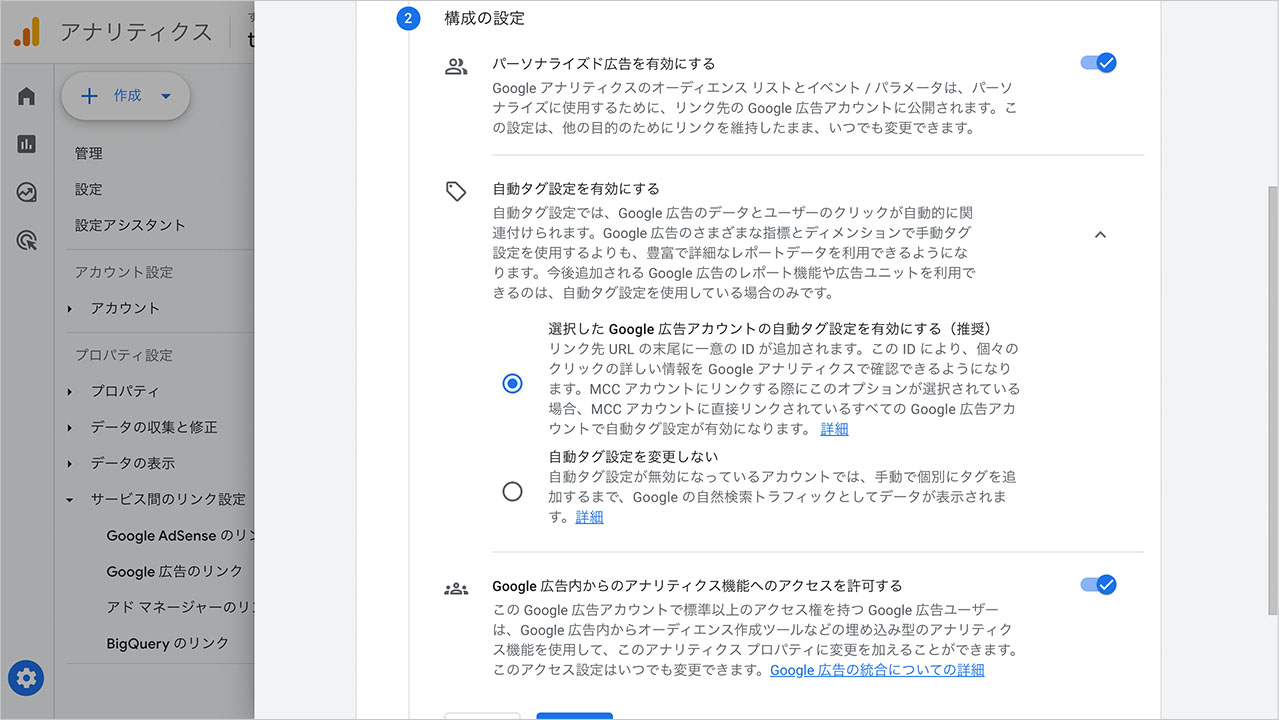The width and height of the screenshot is (1279, 720).
Task: Collapse the 自動タグ設定 section chevron
Action: 1100,234
